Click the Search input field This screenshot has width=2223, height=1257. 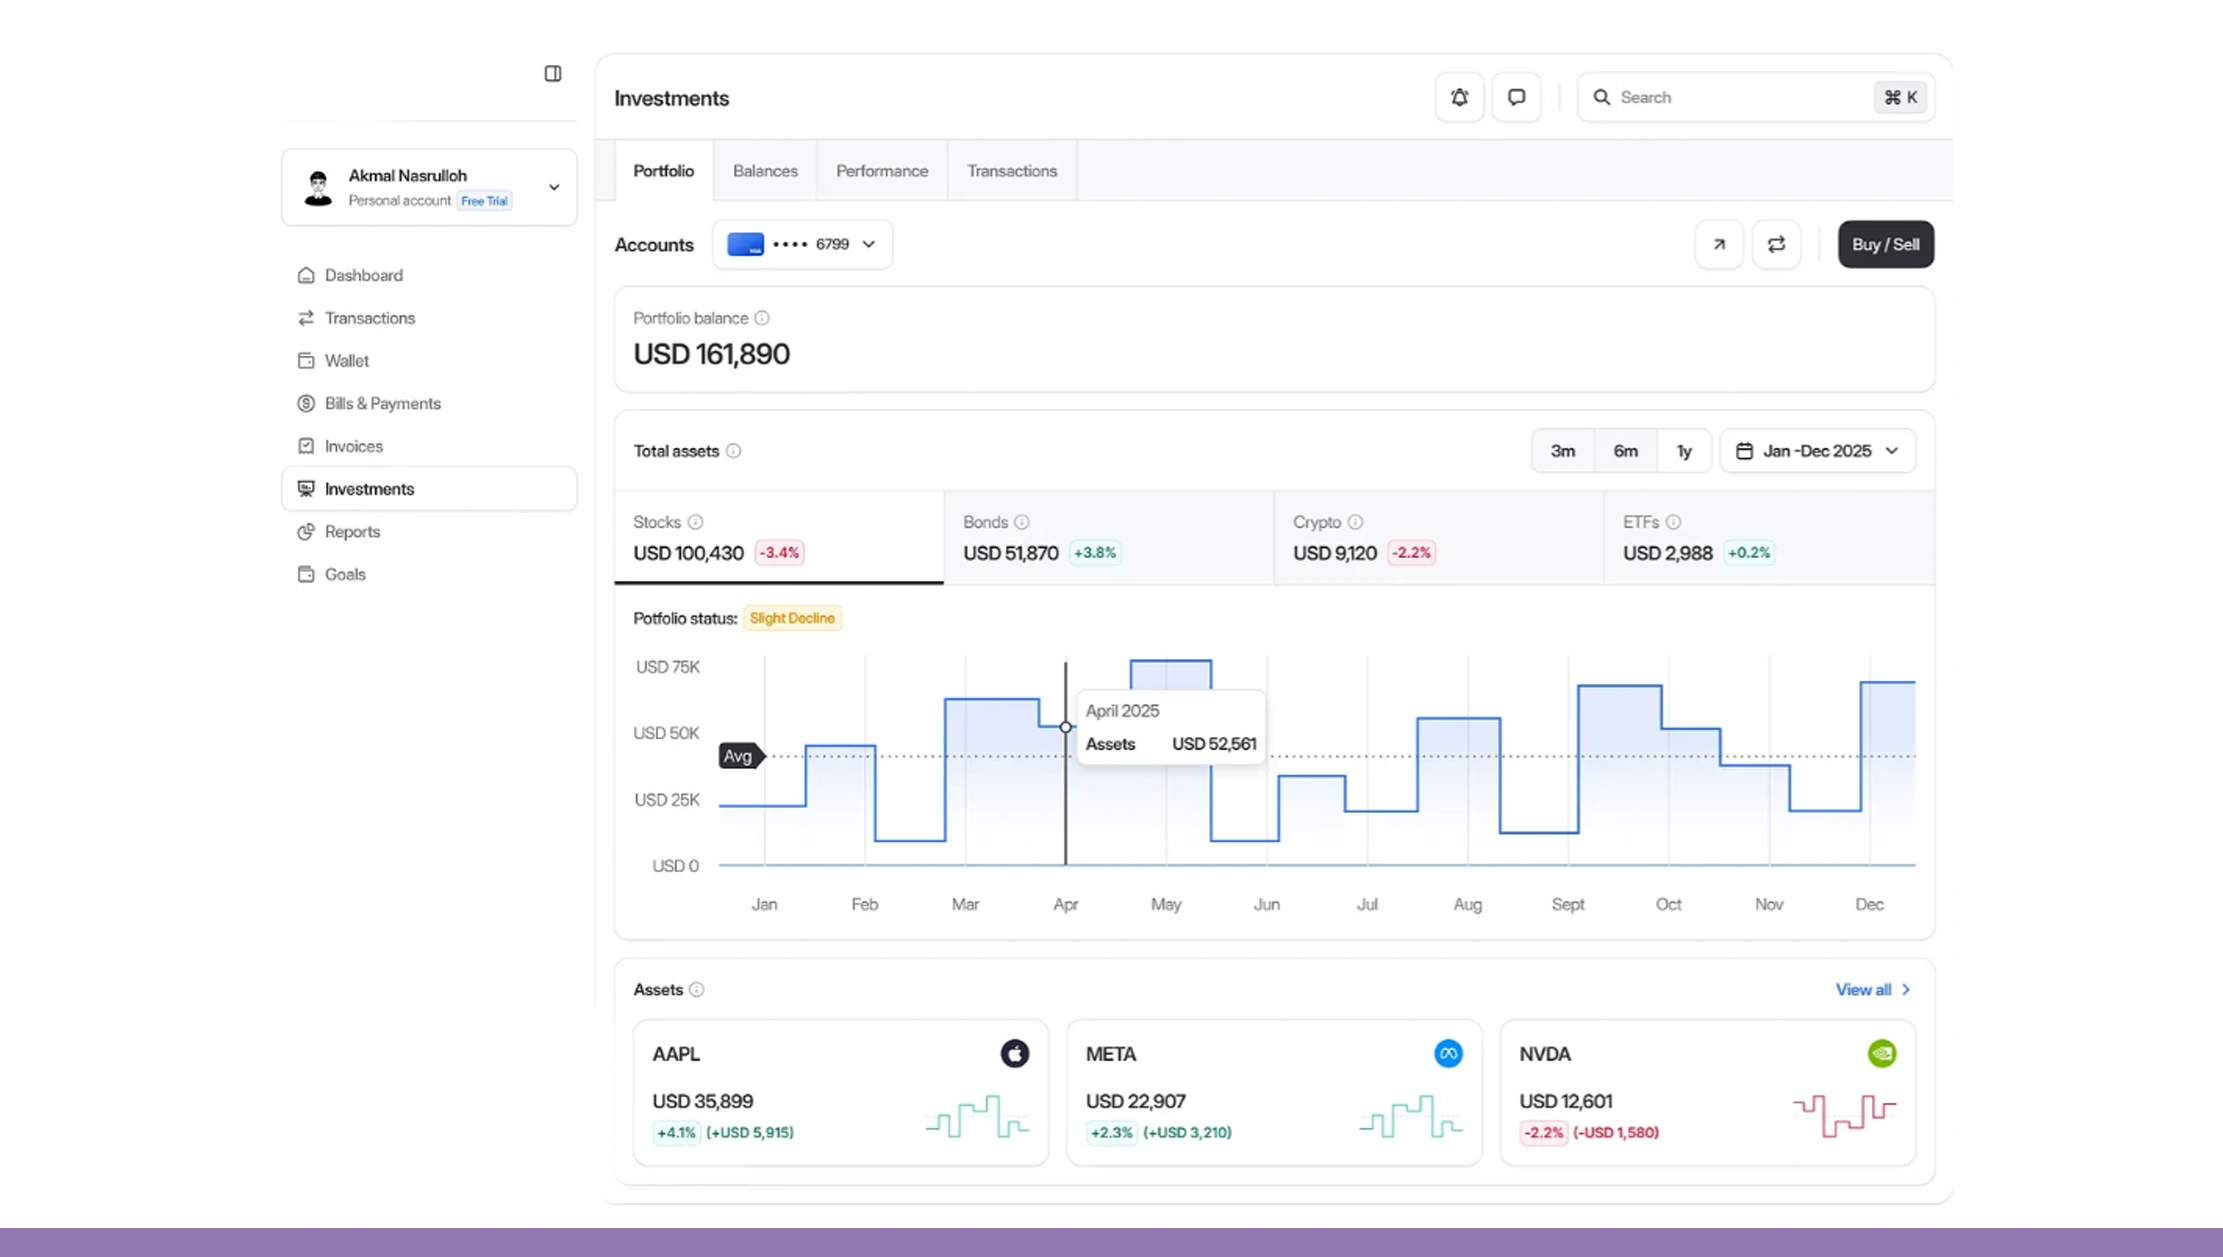(1740, 97)
